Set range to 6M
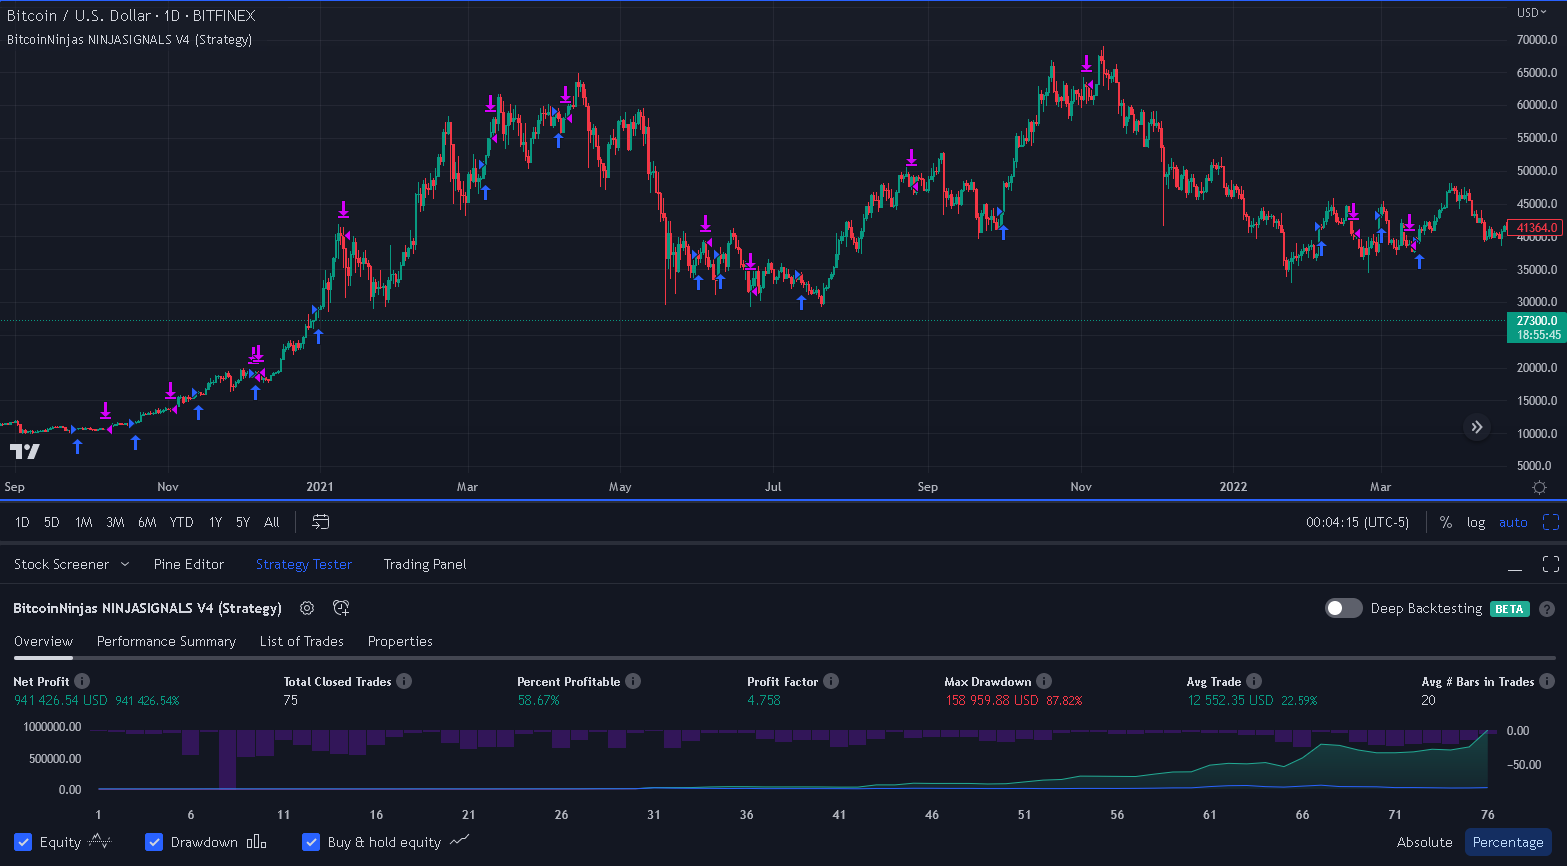This screenshot has width=1567, height=866. (147, 522)
